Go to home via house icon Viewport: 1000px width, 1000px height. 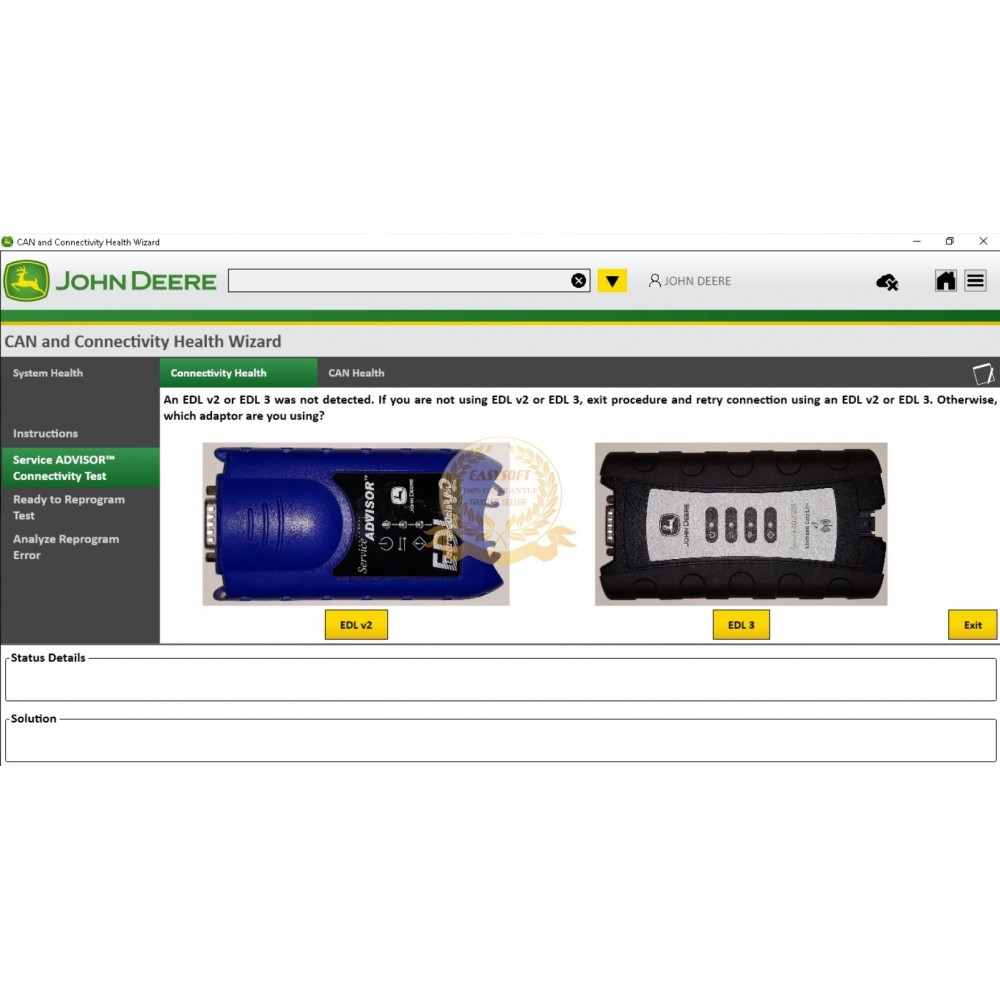tap(946, 281)
